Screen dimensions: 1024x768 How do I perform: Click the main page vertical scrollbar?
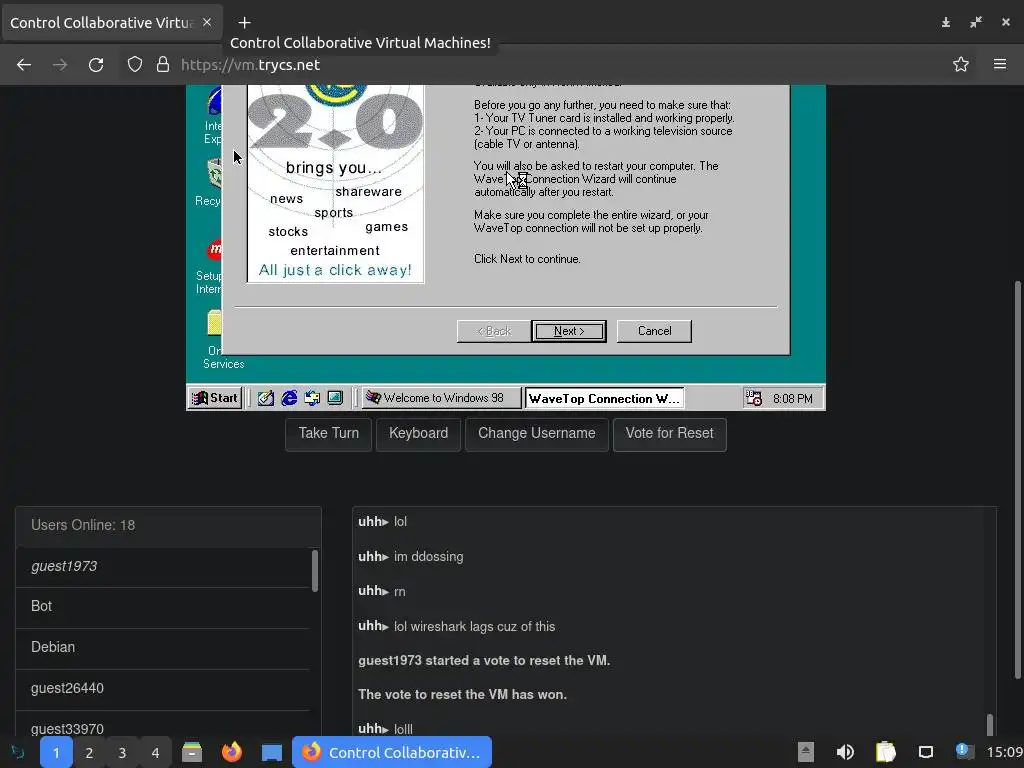(1017, 480)
